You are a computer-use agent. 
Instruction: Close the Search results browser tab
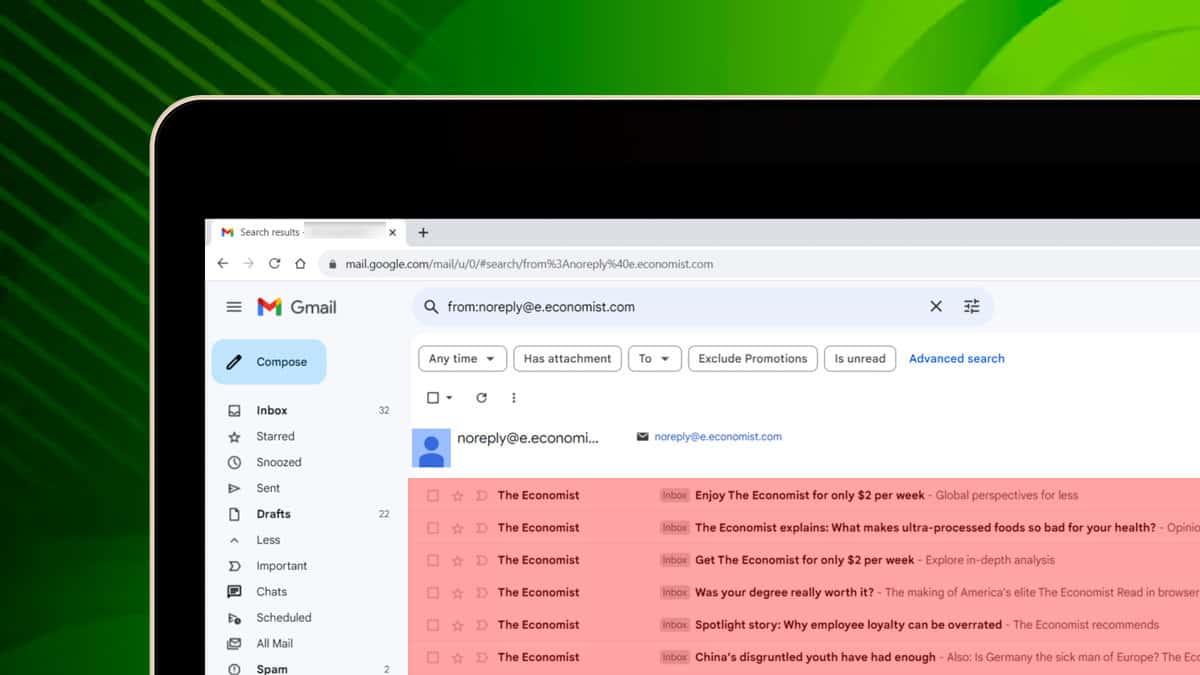coord(392,232)
